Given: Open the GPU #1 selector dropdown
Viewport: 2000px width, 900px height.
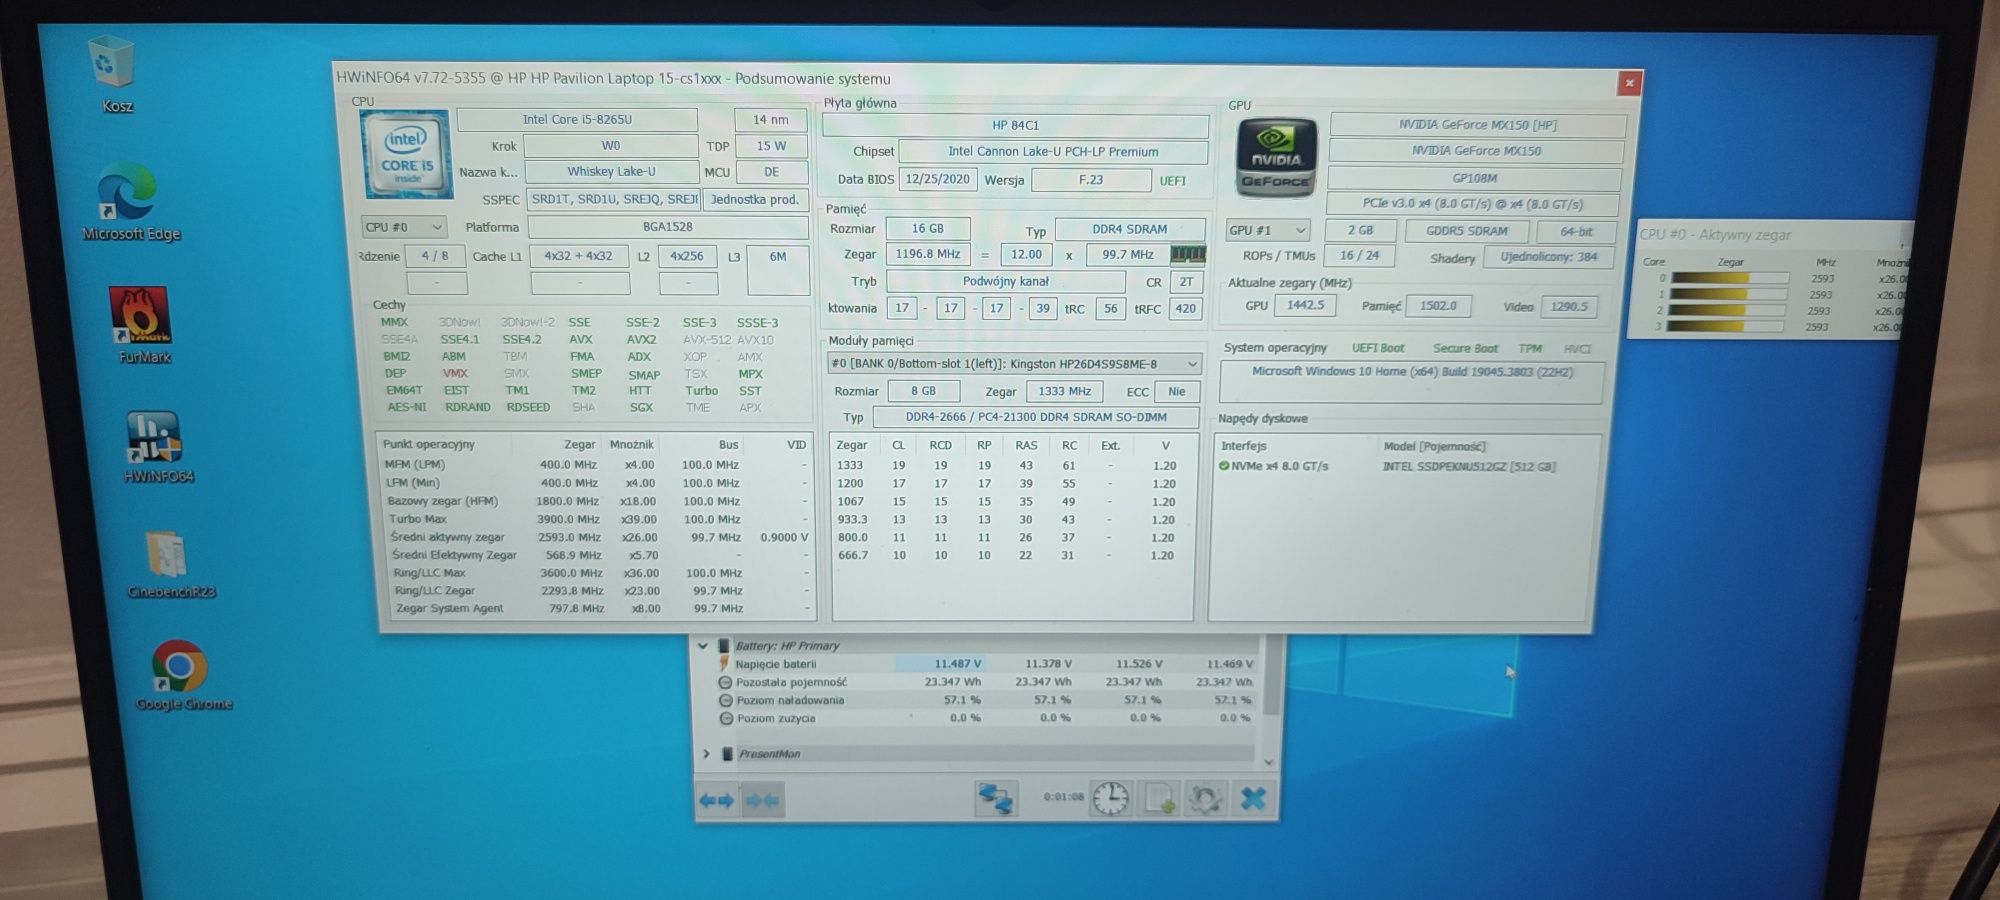Looking at the screenshot, I should pos(1267,230).
